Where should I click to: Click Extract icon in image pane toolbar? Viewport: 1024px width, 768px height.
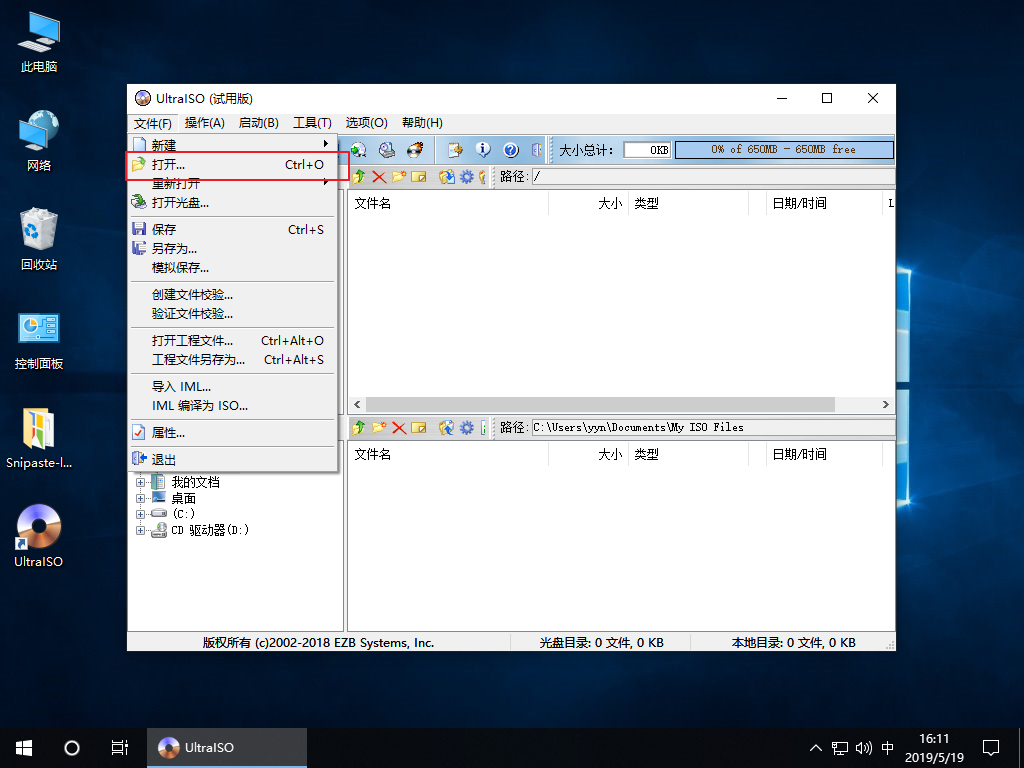coord(447,176)
